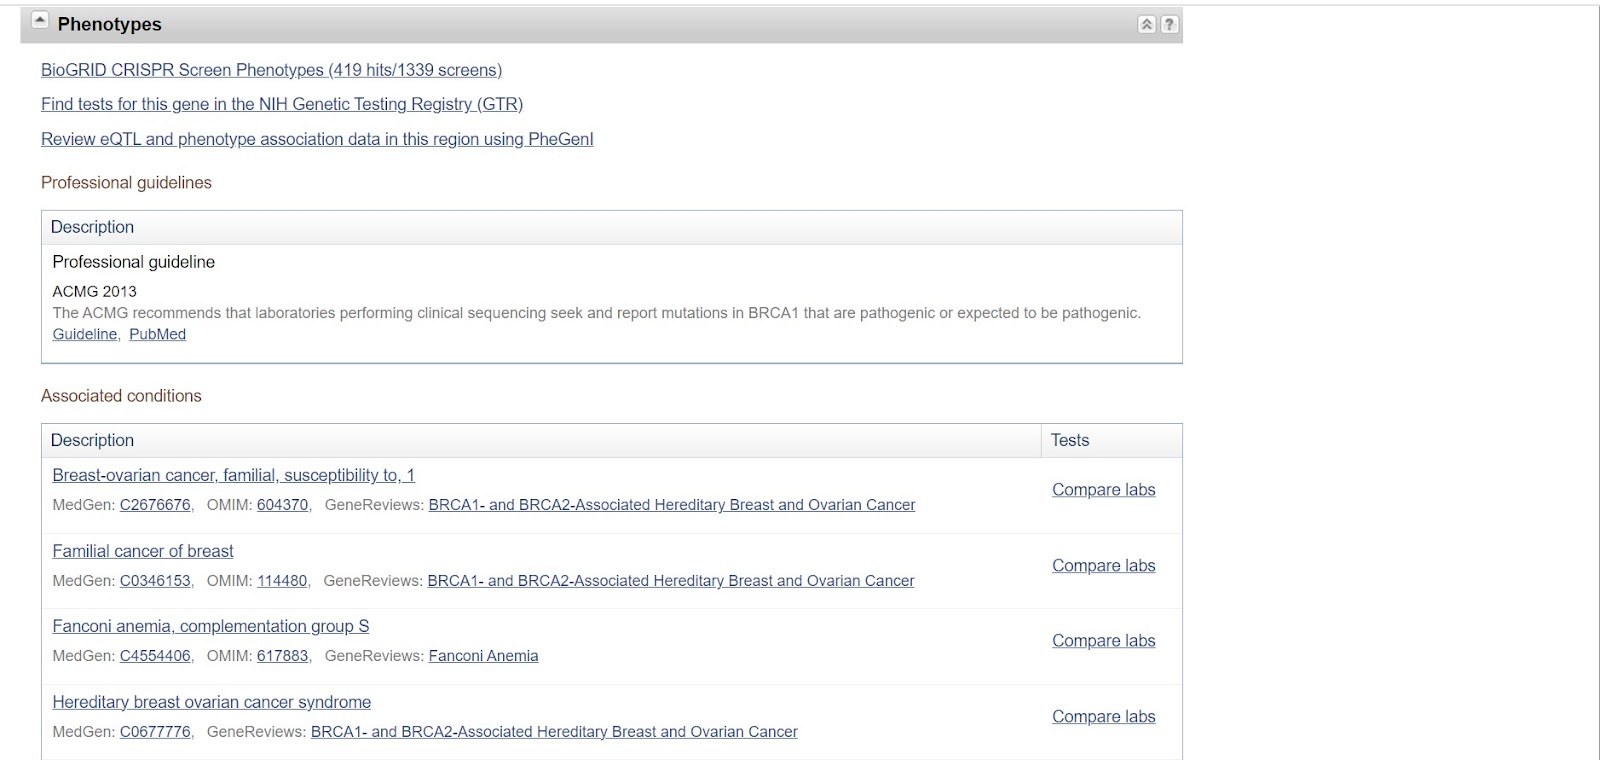This screenshot has height=760, width=1600.
Task: Open PheGenI eQTL association data link
Action: pos(317,139)
